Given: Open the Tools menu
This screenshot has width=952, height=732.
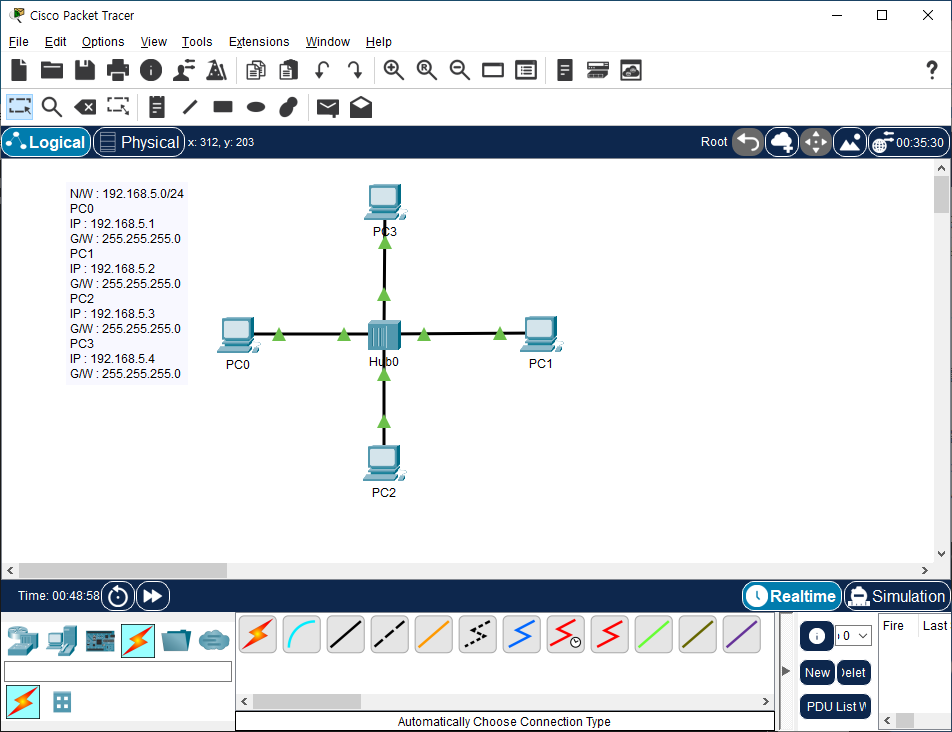Looking at the screenshot, I should [197, 41].
